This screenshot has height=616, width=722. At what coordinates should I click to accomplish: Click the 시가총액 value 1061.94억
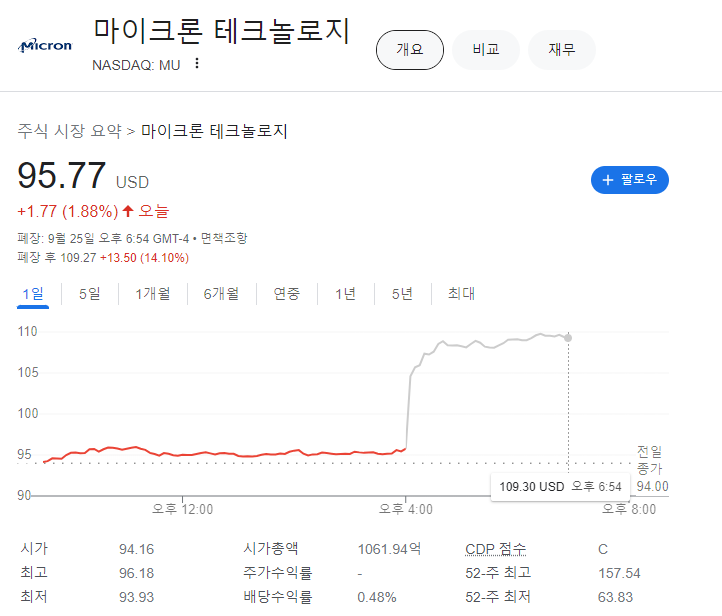[x=390, y=549]
